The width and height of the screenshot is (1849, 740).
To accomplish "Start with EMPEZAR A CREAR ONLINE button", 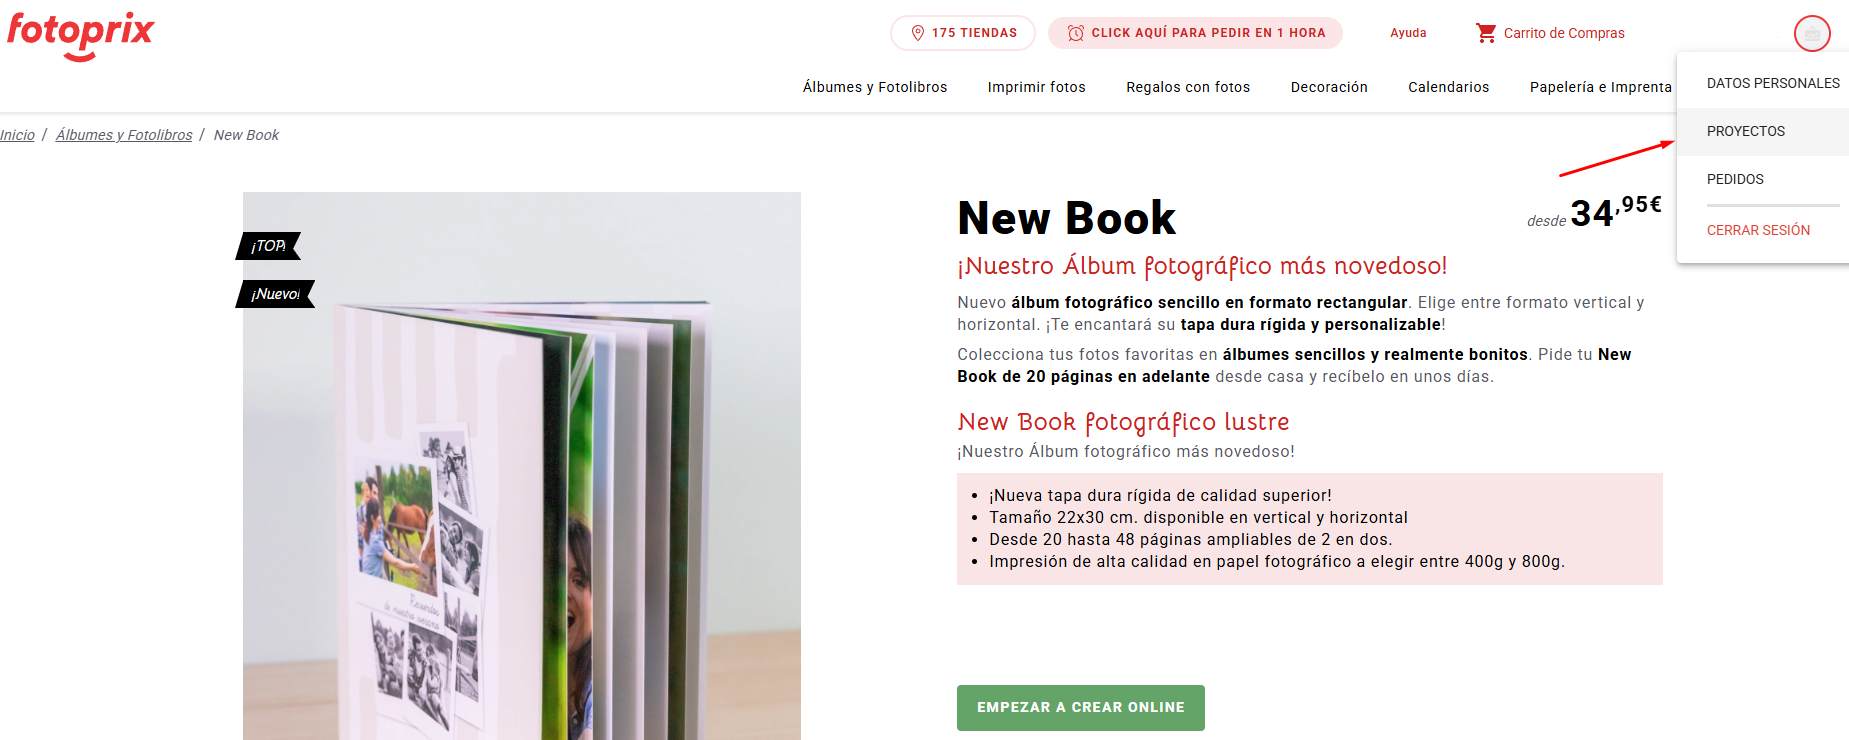I will click(1081, 708).
